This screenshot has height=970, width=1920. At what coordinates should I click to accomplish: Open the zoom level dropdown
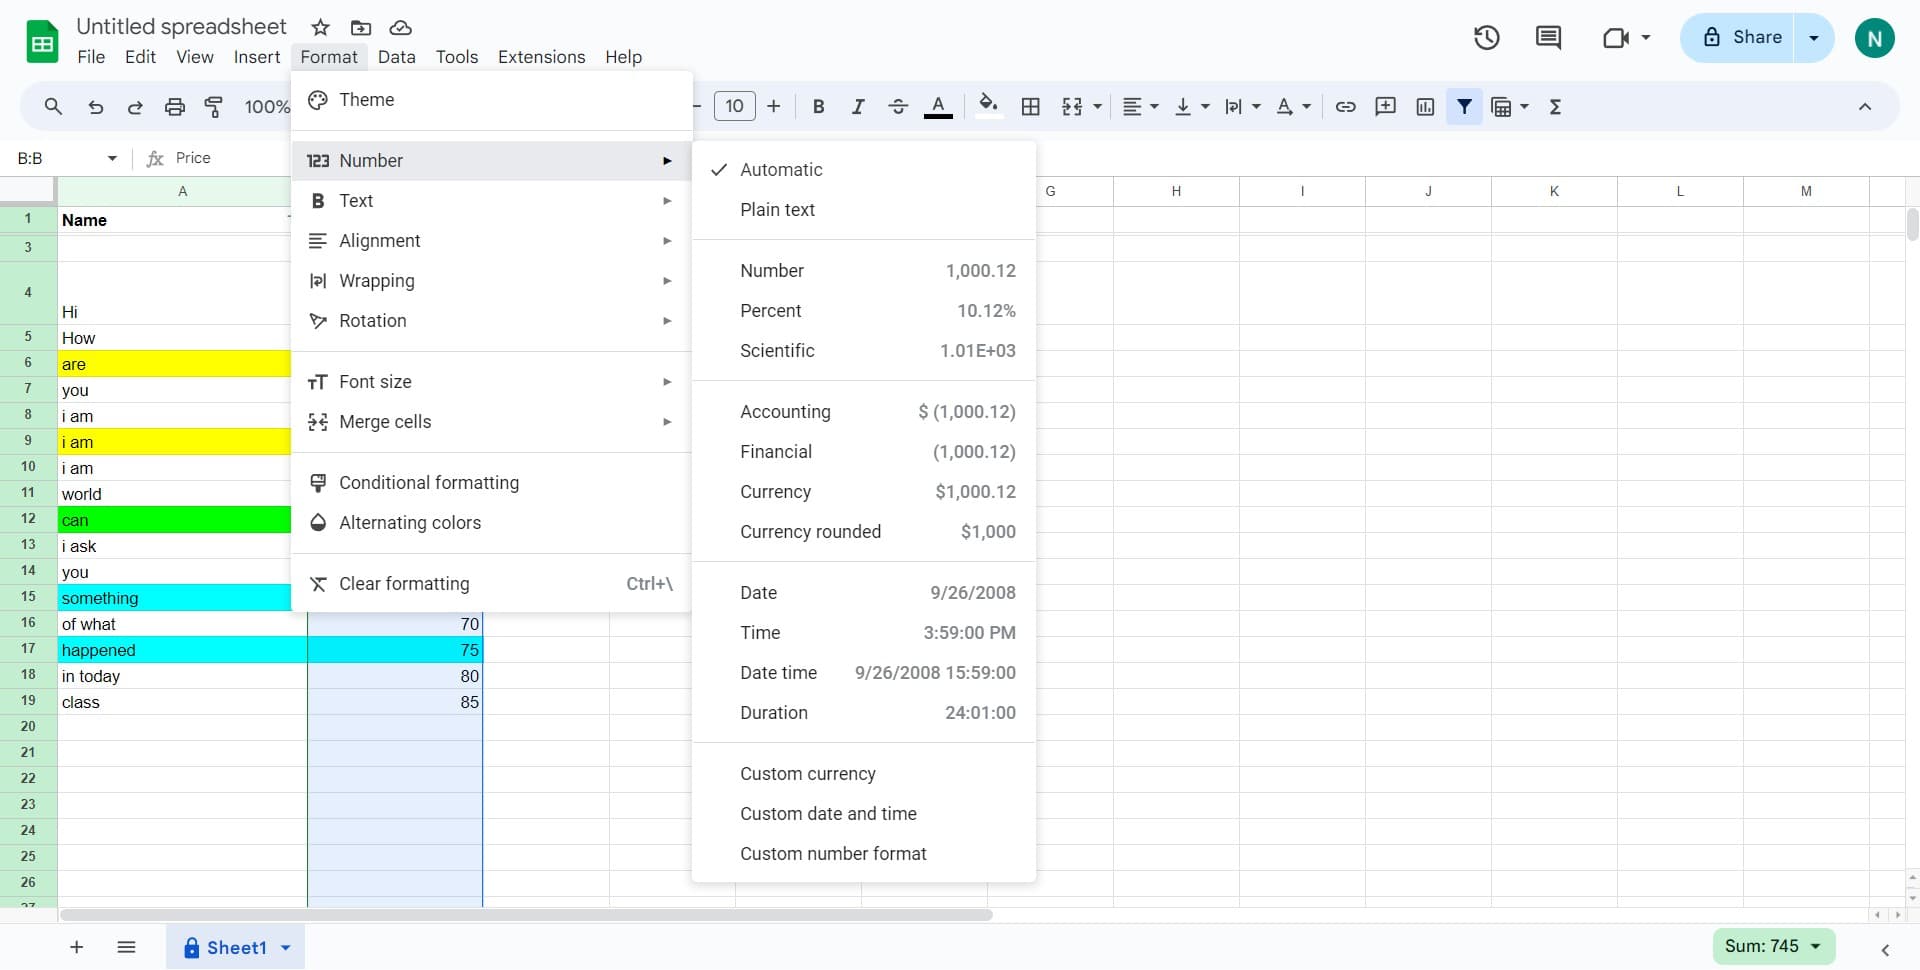(266, 106)
